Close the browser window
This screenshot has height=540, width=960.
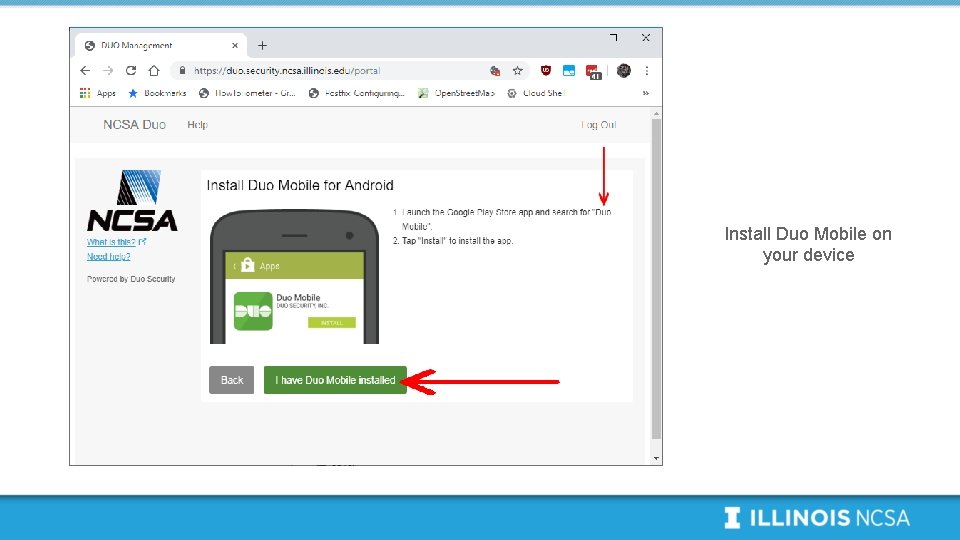[x=645, y=38]
